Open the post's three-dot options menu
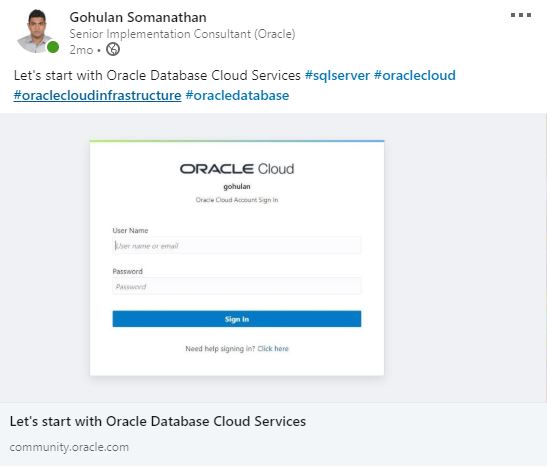547x468 pixels. click(520, 15)
